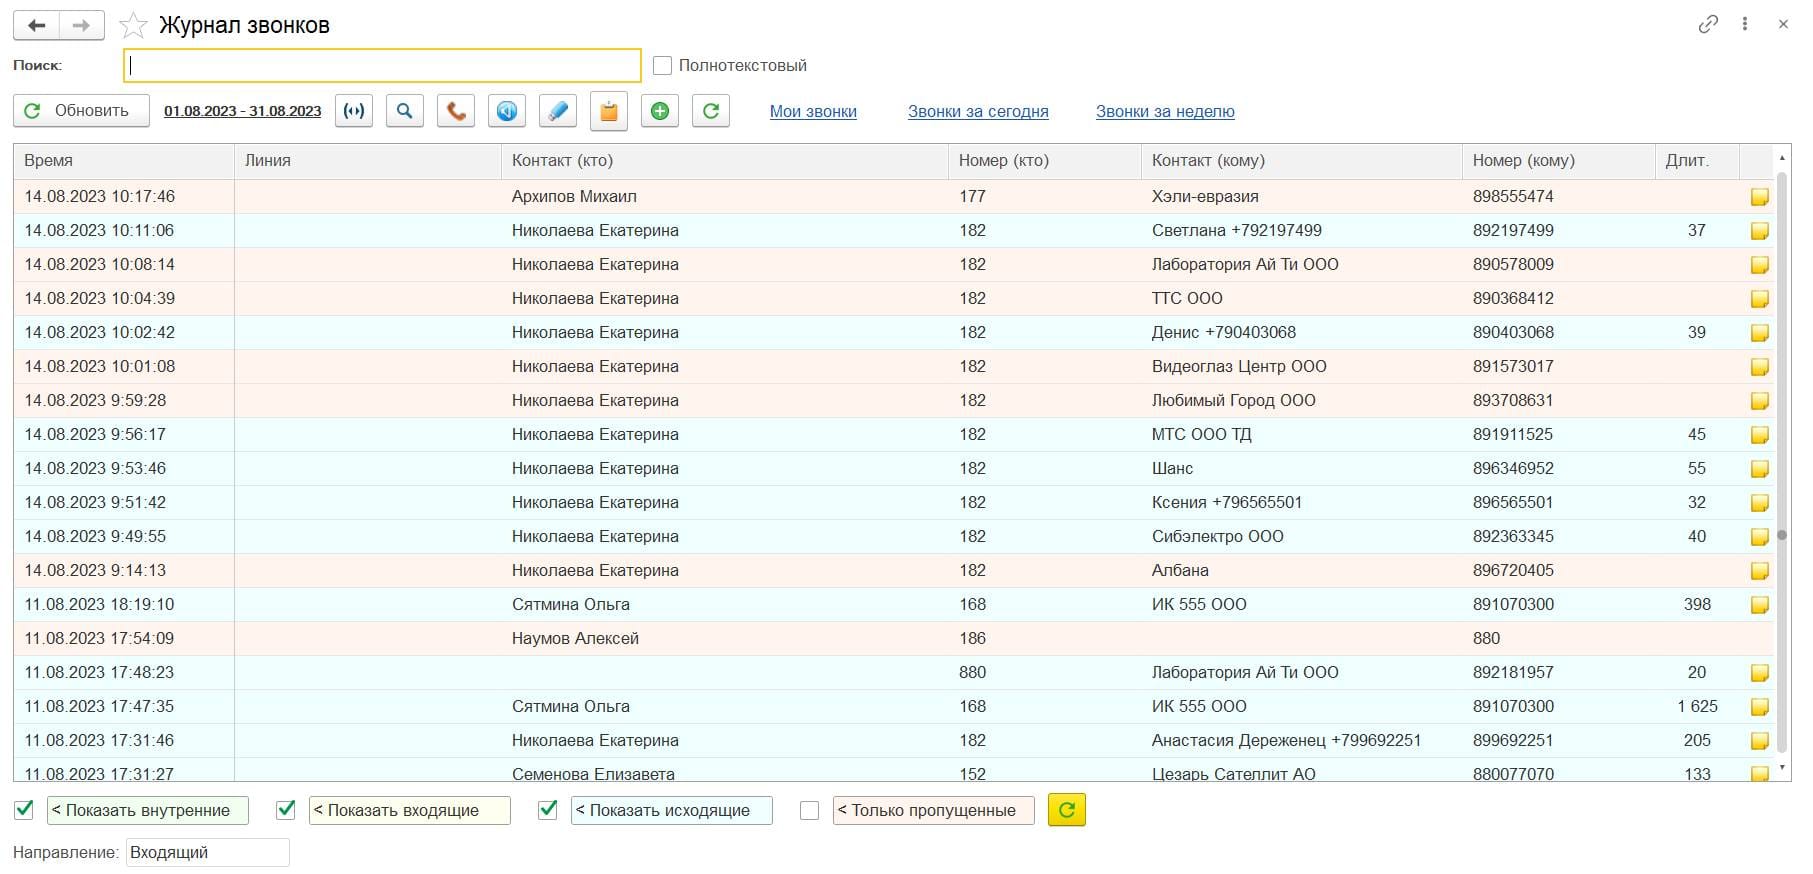Sort by the Время column header
Viewport: 1813px width, 874px height.
tap(48, 161)
